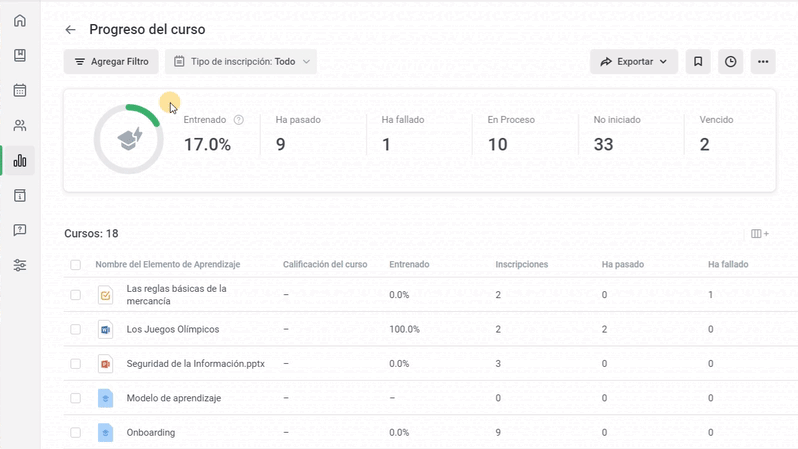Open the calendar icon in sidebar

(20, 91)
